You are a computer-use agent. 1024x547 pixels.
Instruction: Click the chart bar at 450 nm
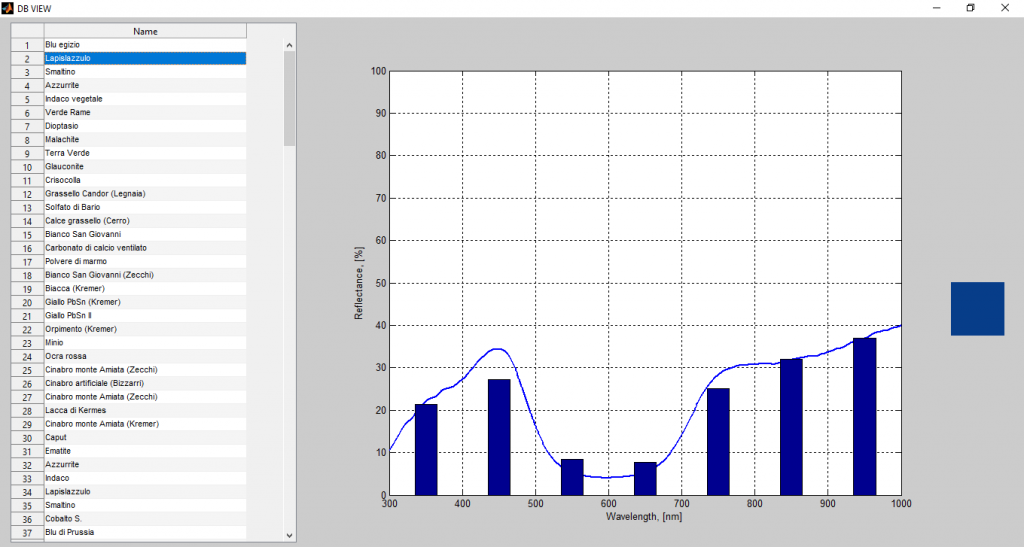499,437
